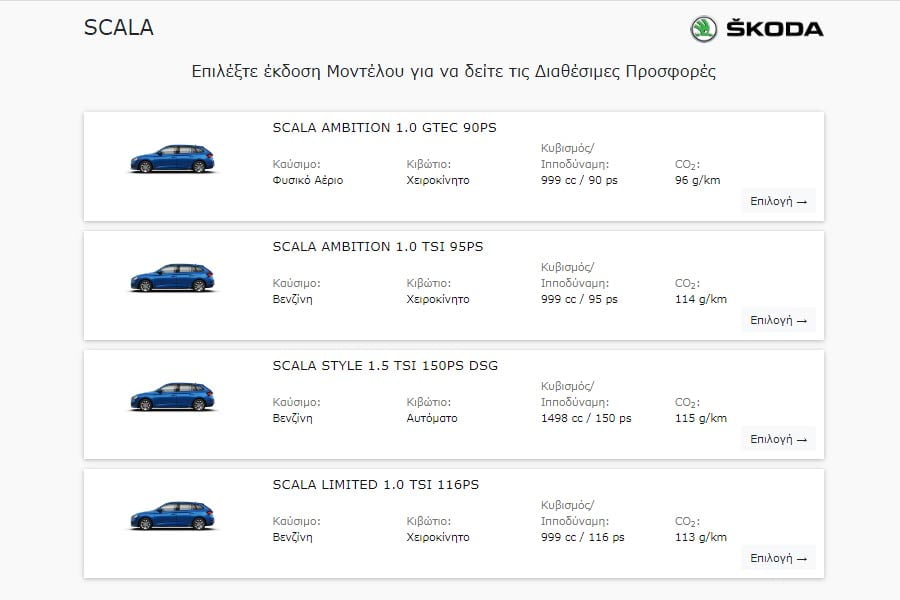Image resolution: width=900 pixels, height=600 pixels.
Task: Click the blue car image for Ambition TSI 95PS
Action: (x=172, y=278)
